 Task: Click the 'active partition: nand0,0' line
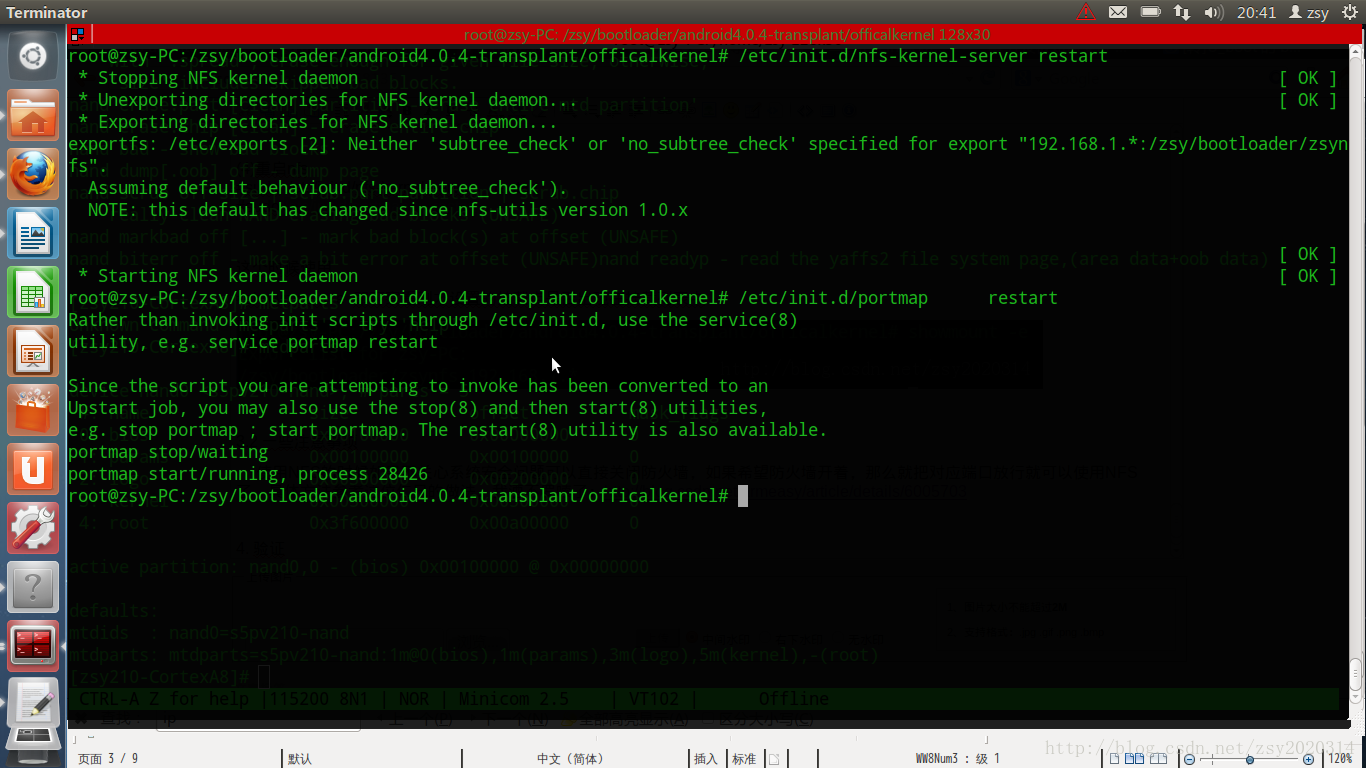click(x=358, y=567)
